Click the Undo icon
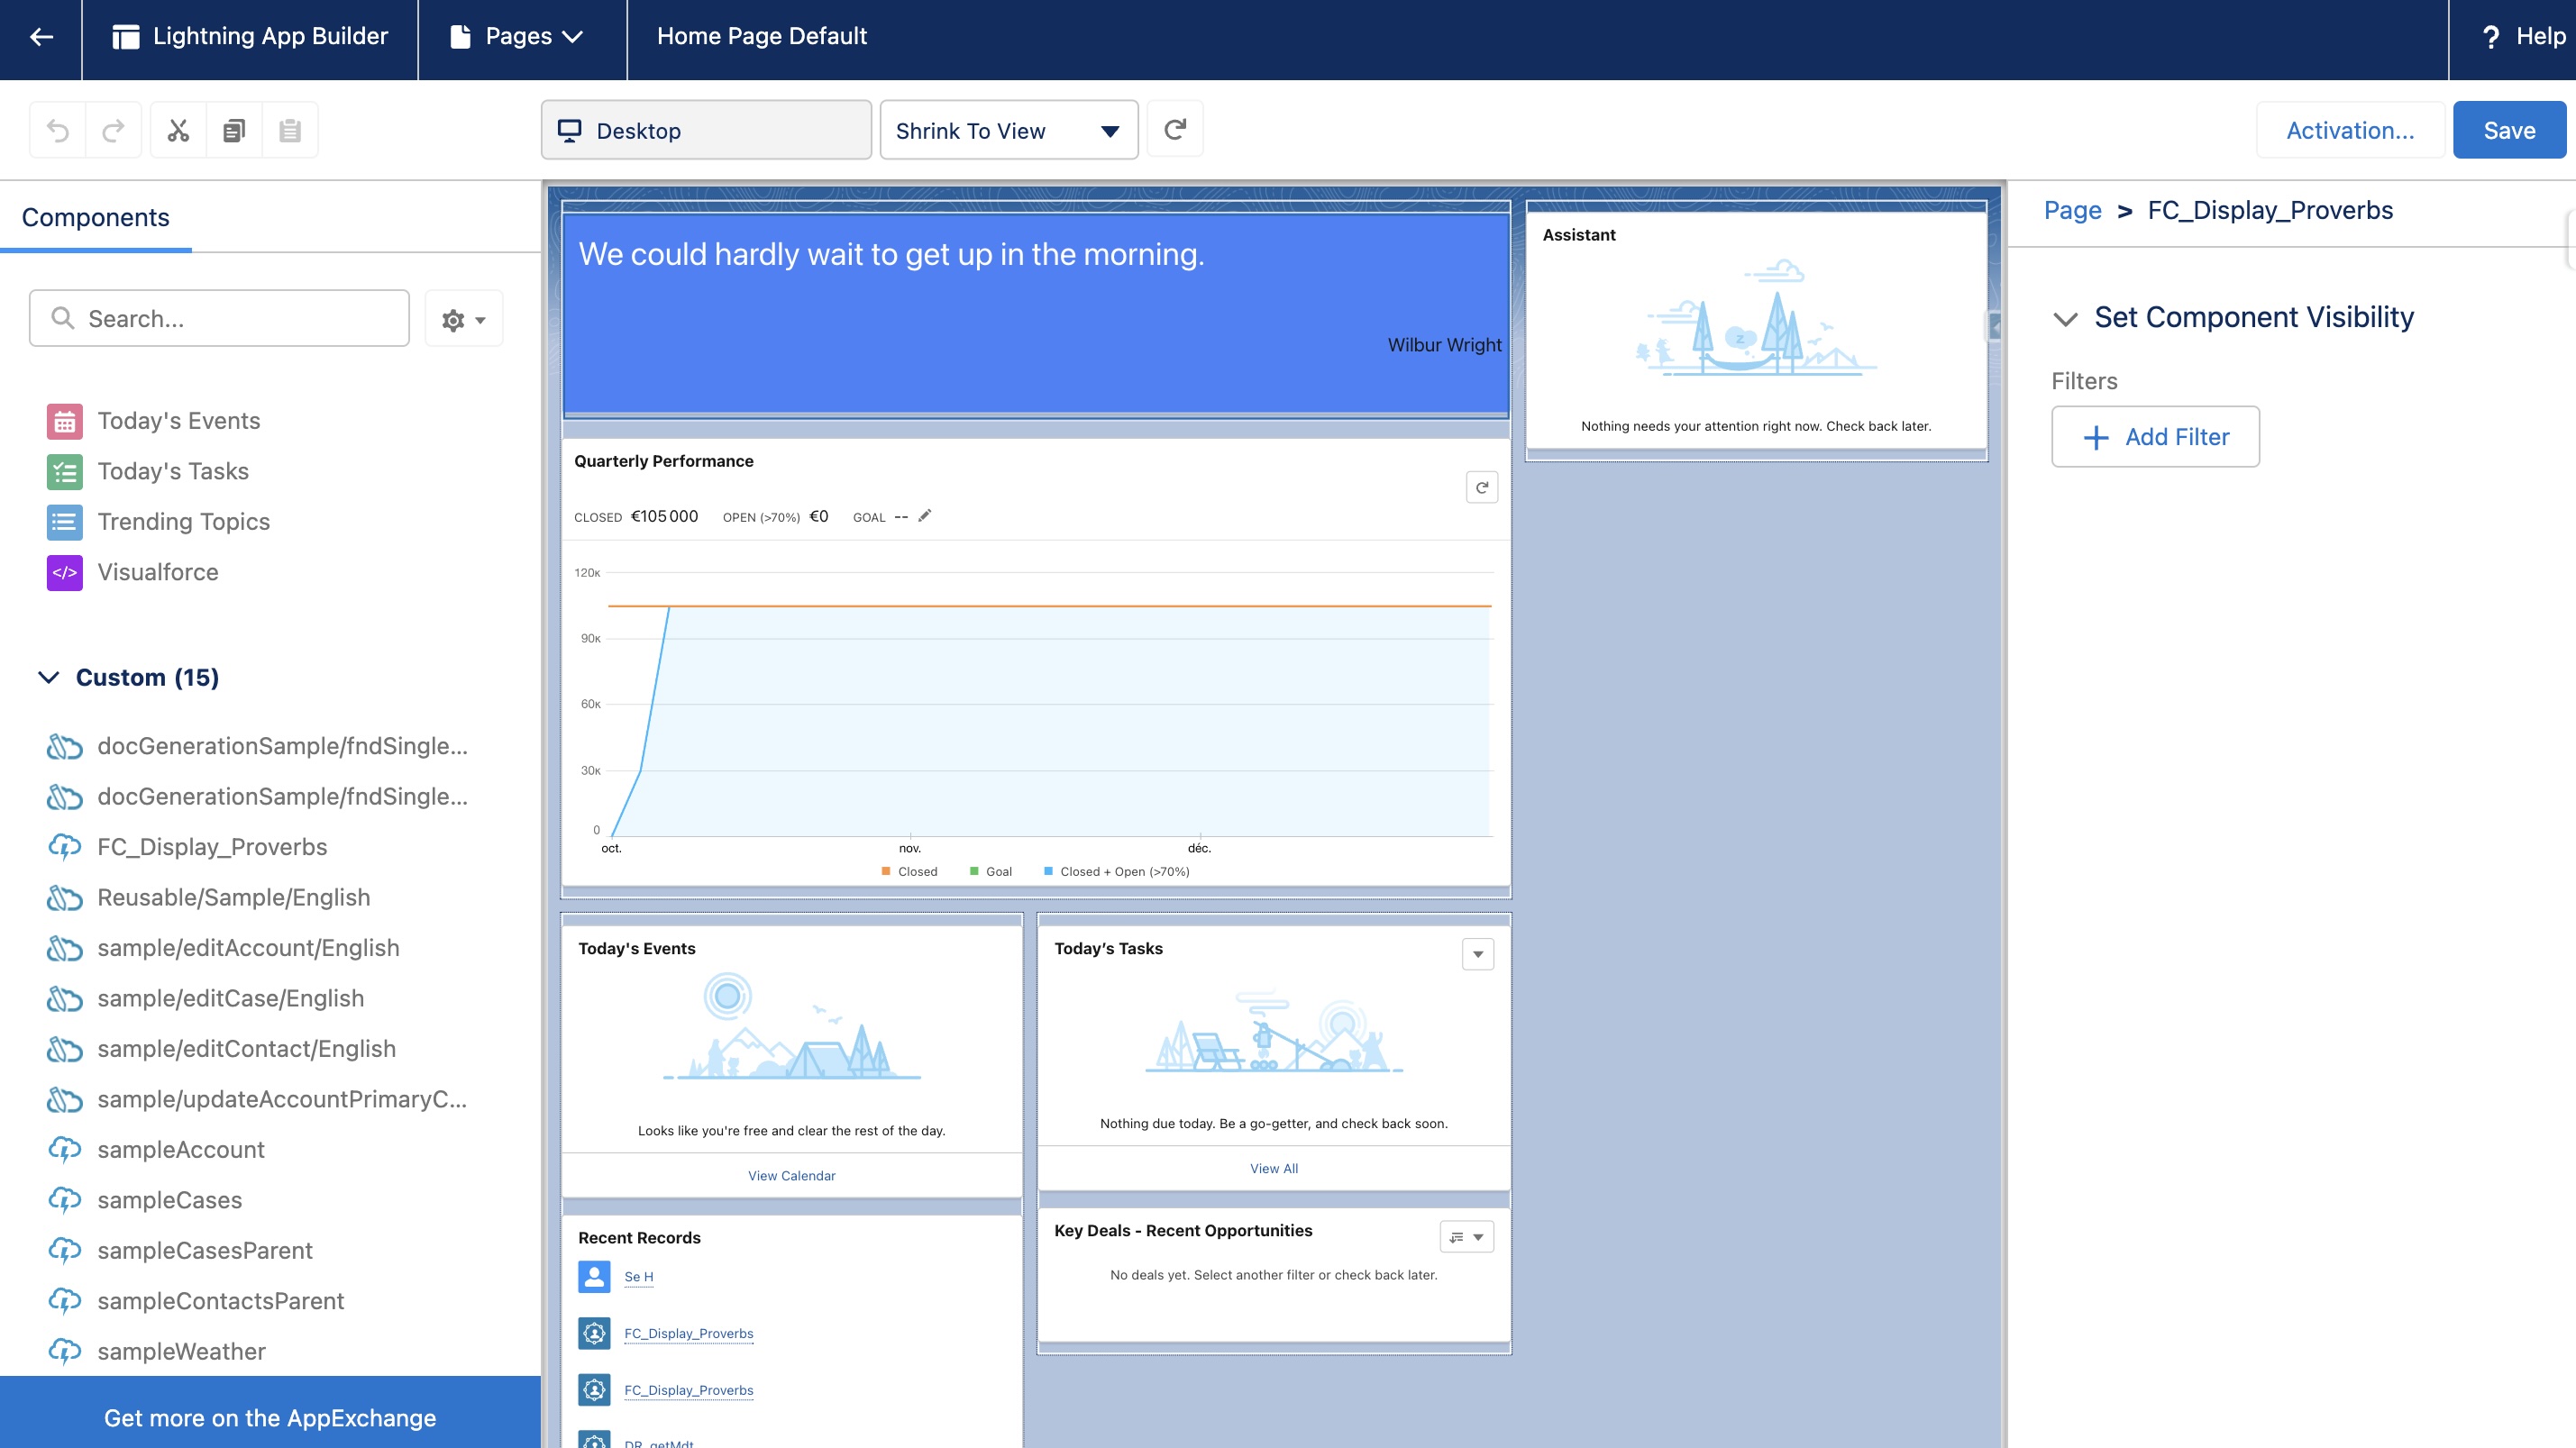 click(x=58, y=130)
